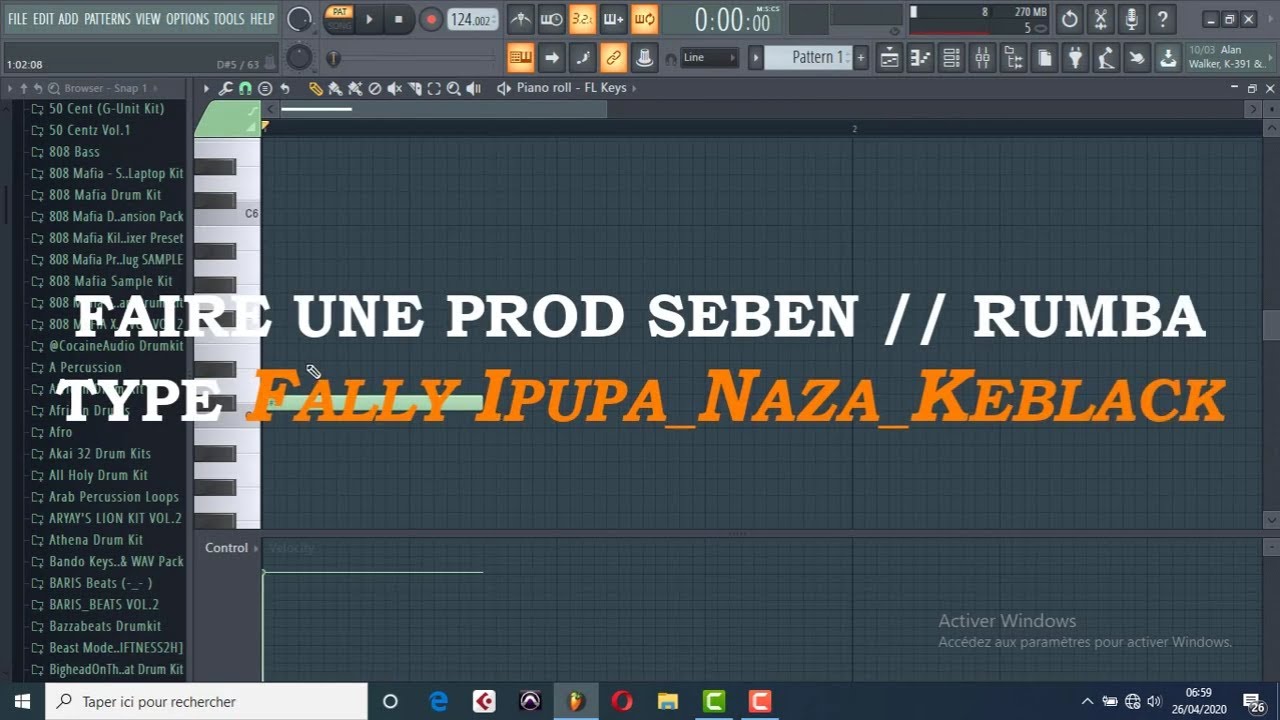Click the tempo 124 display
The height and width of the screenshot is (720, 1280).
pos(472,19)
